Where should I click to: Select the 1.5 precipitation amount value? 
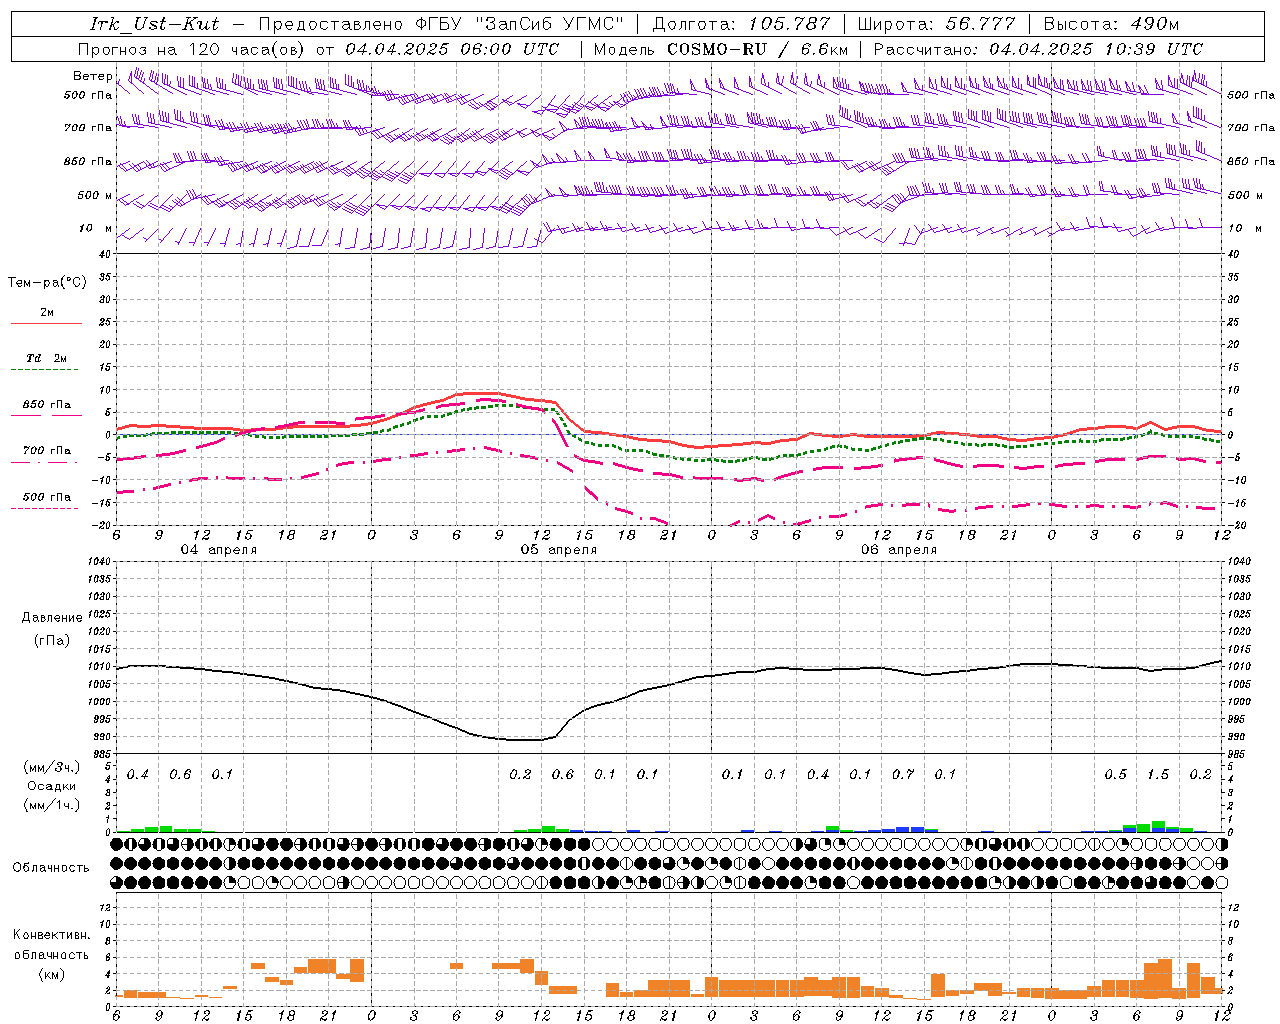click(1158, 775)
